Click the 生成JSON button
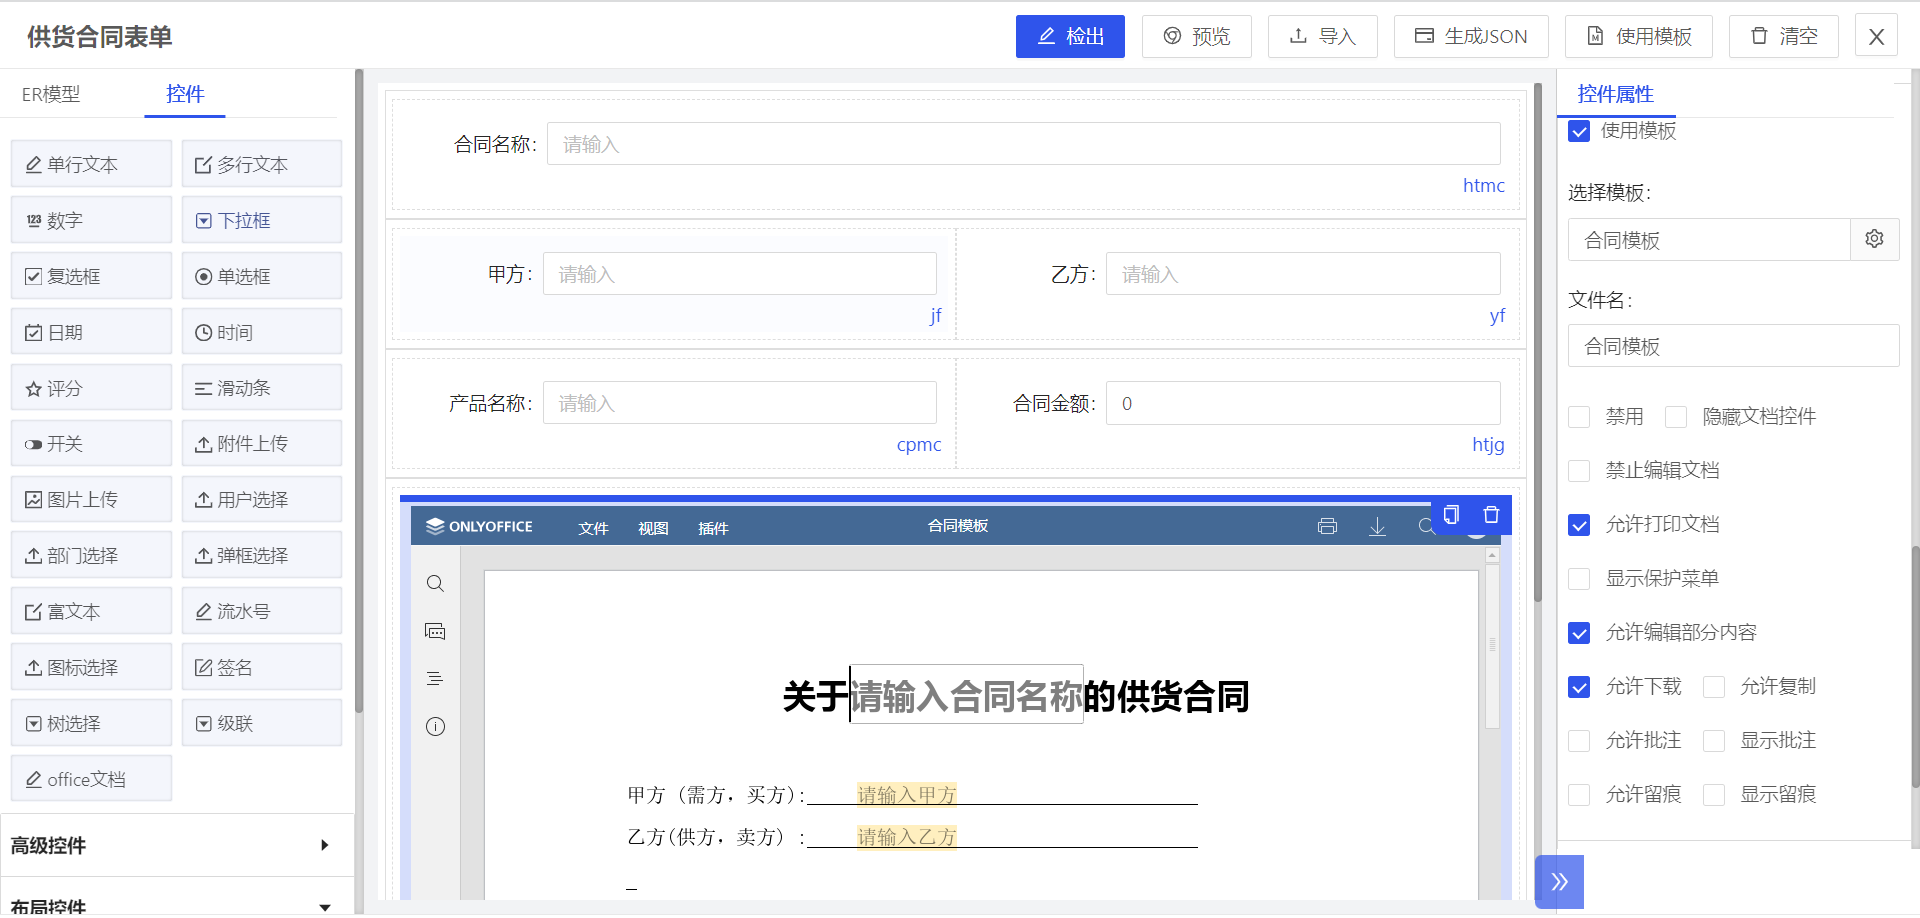Viewport: 1920px width, 918px height. click(x=1470, y=36)
